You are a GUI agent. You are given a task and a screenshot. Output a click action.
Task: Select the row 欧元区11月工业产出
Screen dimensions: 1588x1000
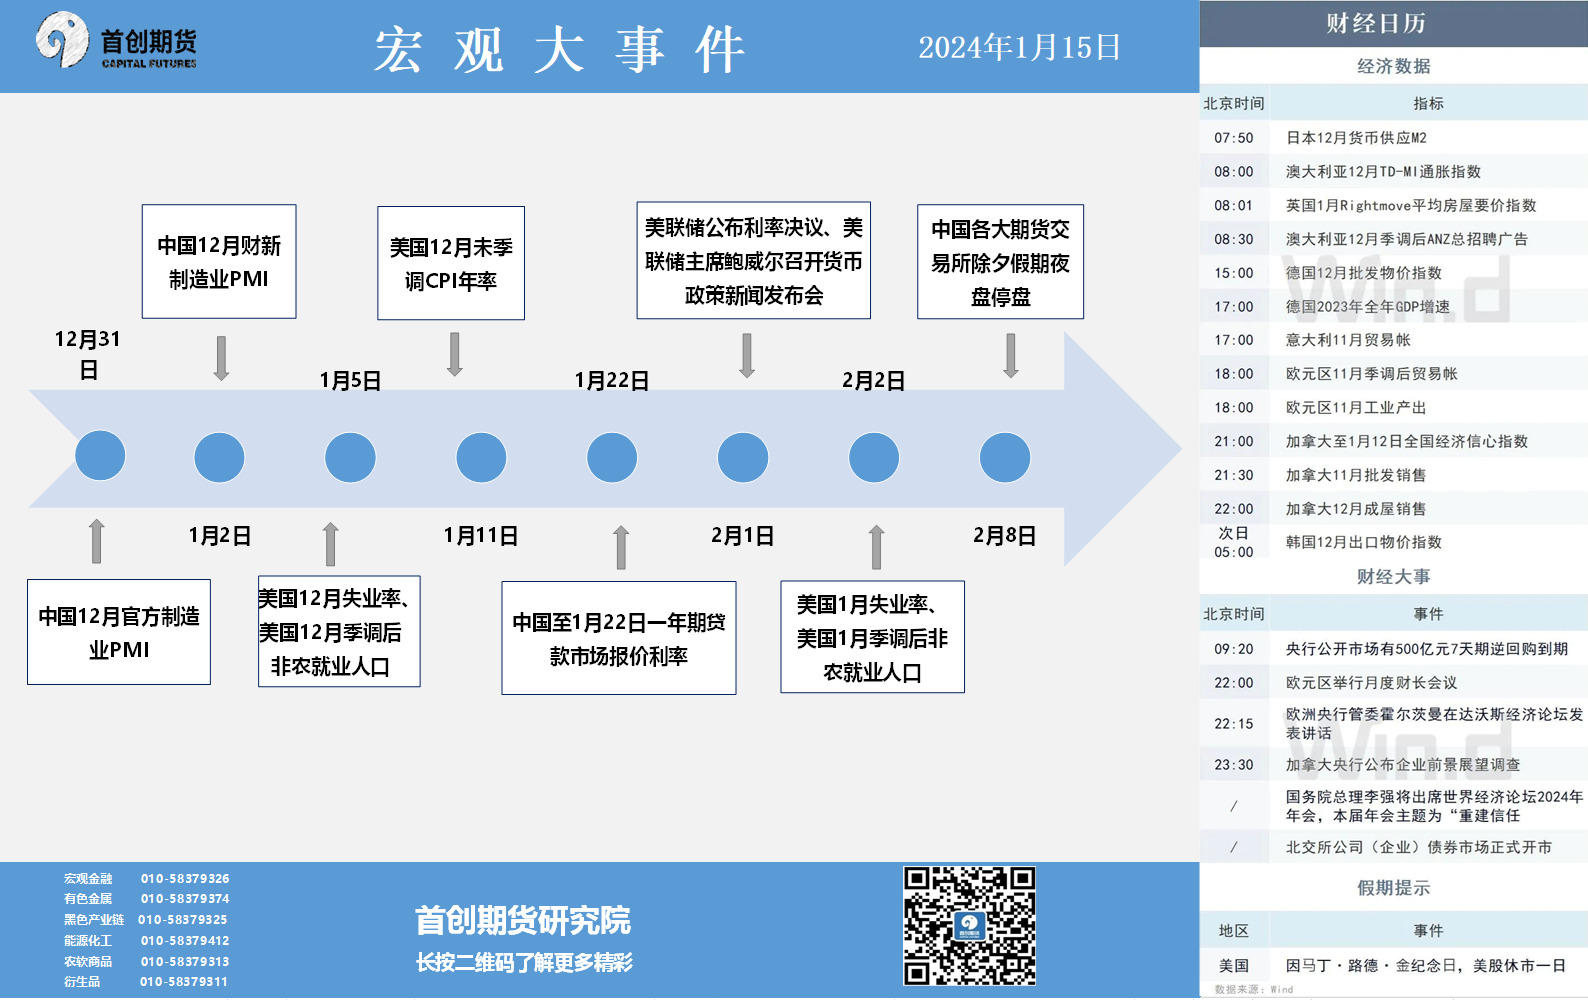coord(1394,408)
